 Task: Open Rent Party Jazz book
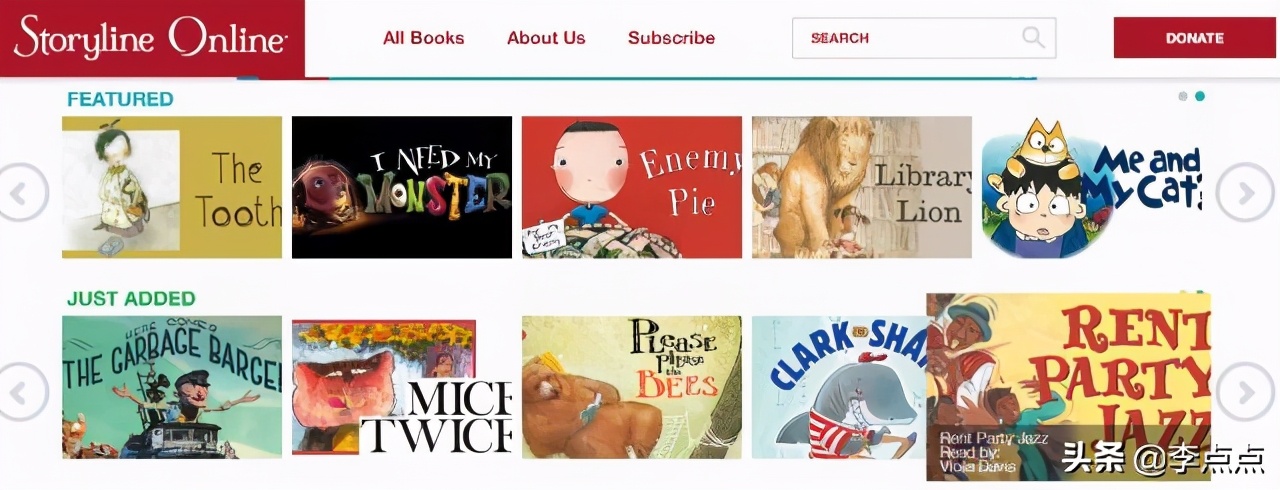pos(1068,387)
